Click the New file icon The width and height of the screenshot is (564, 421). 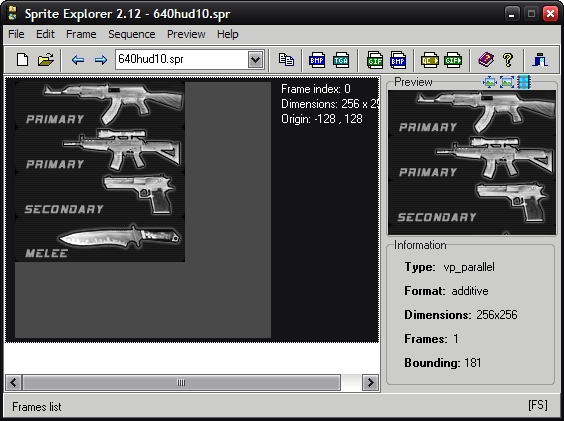23,59
